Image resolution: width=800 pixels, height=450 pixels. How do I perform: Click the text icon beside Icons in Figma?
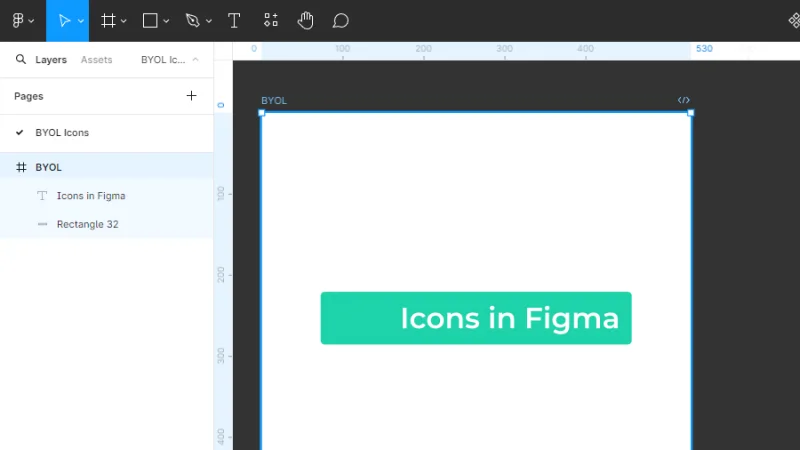tap(42, 195)
